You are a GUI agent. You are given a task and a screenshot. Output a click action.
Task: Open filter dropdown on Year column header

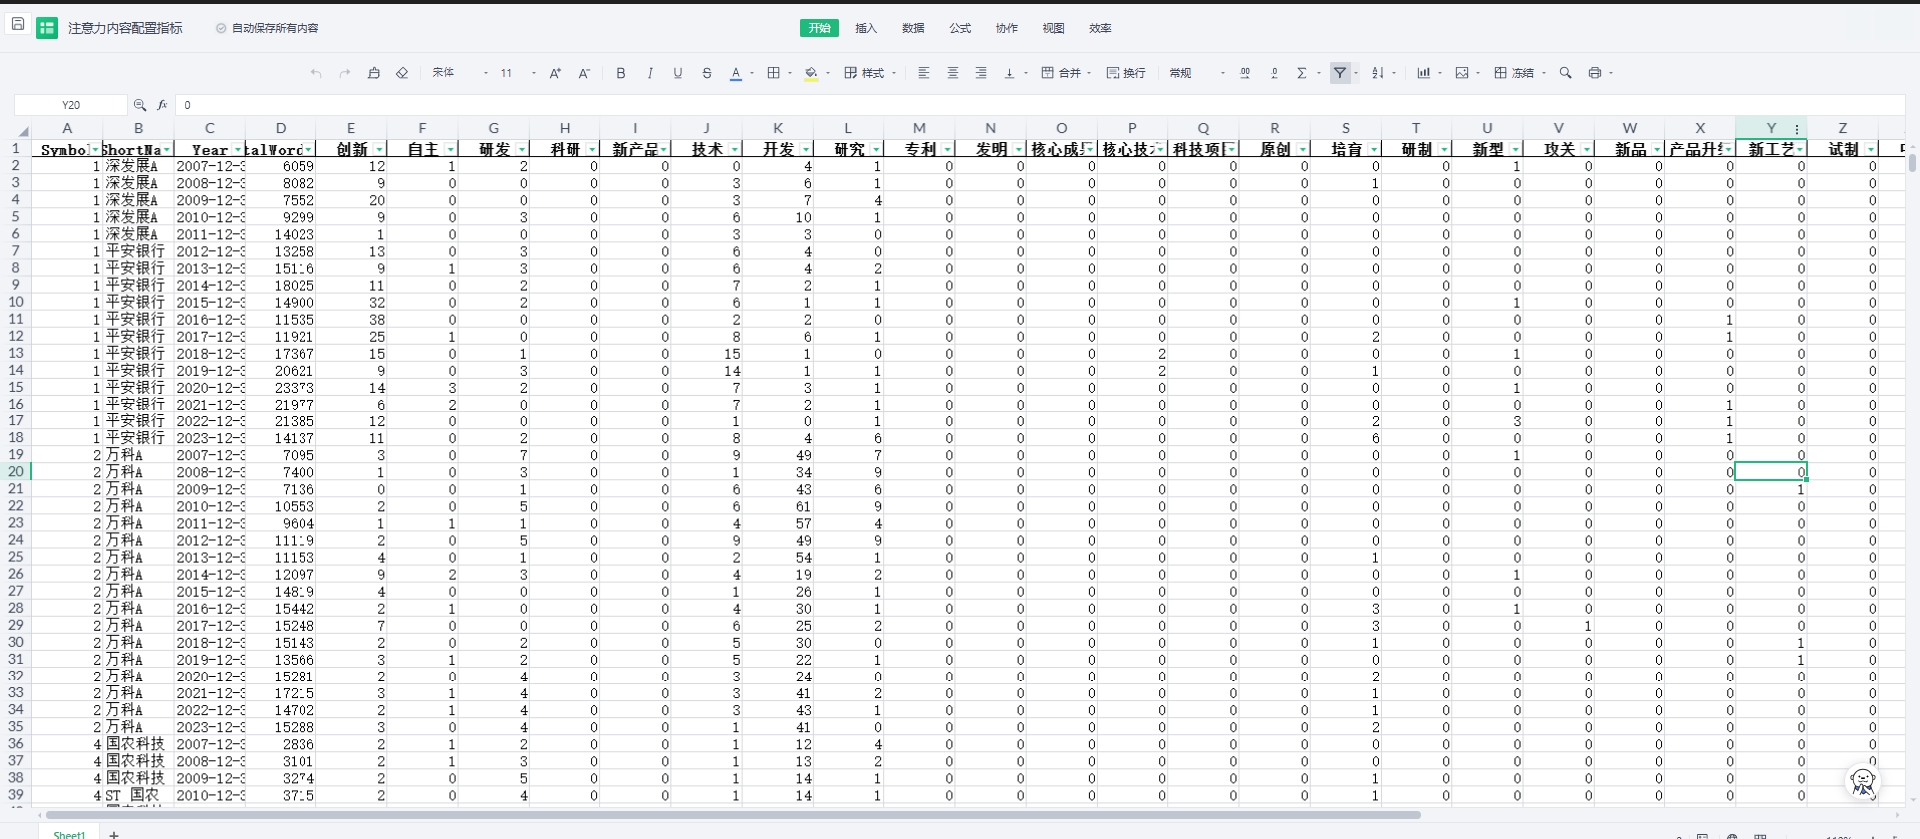238,150
